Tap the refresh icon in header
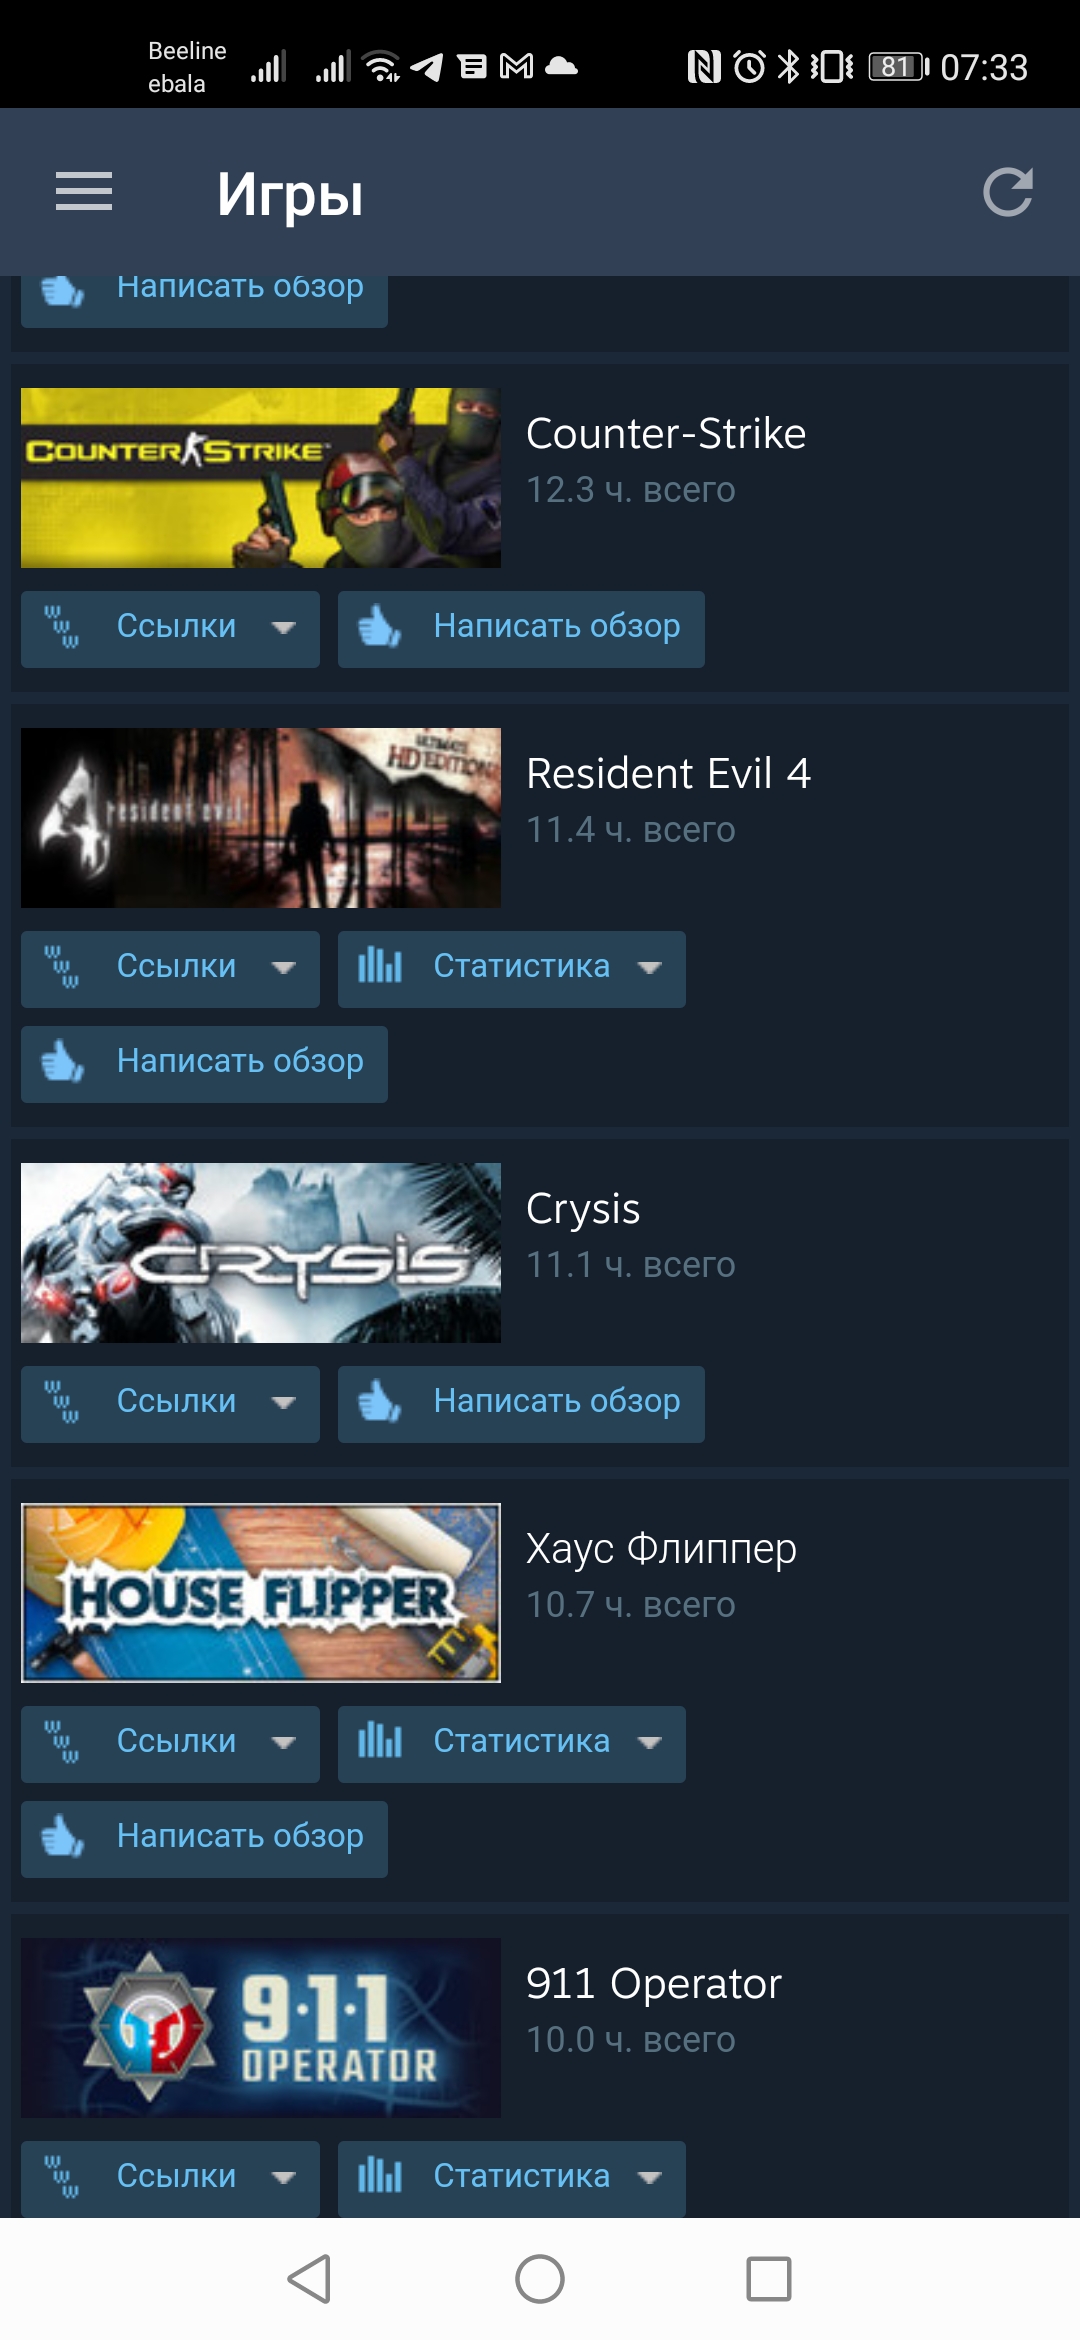The height and width of the screenshot is (2340, 1080). click(x=1007, y=192)
